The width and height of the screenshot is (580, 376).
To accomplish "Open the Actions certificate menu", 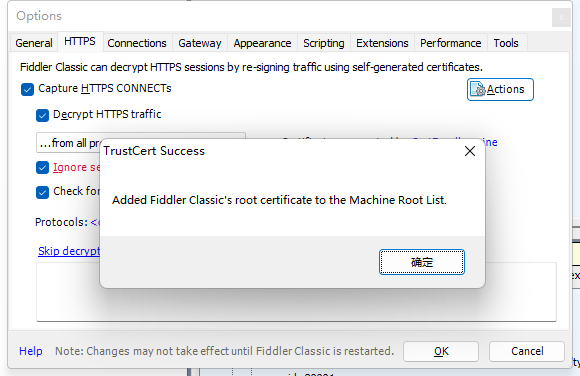I will pyautogui.click(x=500, y=89).
